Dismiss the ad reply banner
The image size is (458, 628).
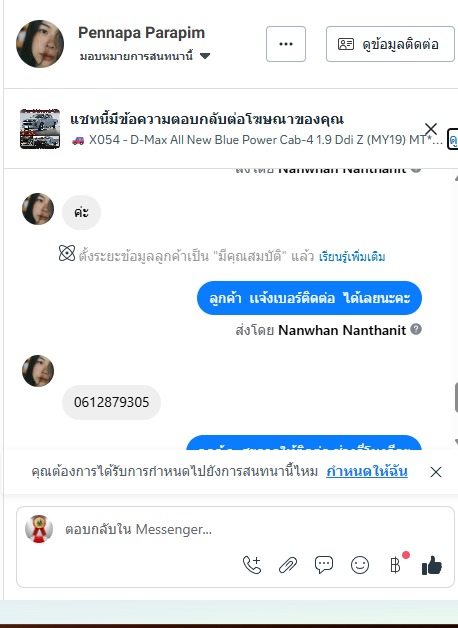(431, 129)
